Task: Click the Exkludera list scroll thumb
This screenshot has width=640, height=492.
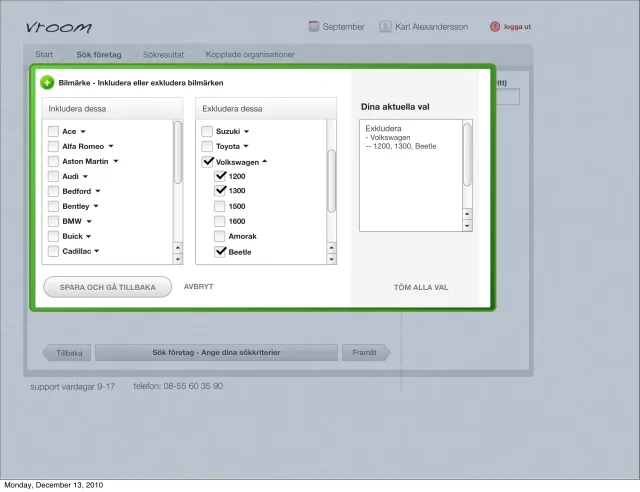Action: tap(331, 181)
